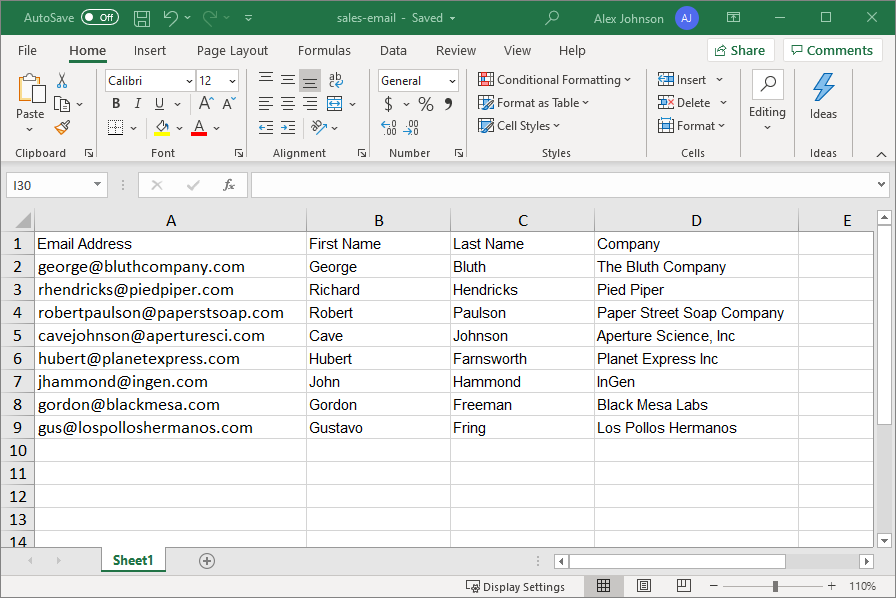Viewport: 896px width, 598px height.
Task: Switch to Page Break Preview in status bar
Action: coord(684,586)
